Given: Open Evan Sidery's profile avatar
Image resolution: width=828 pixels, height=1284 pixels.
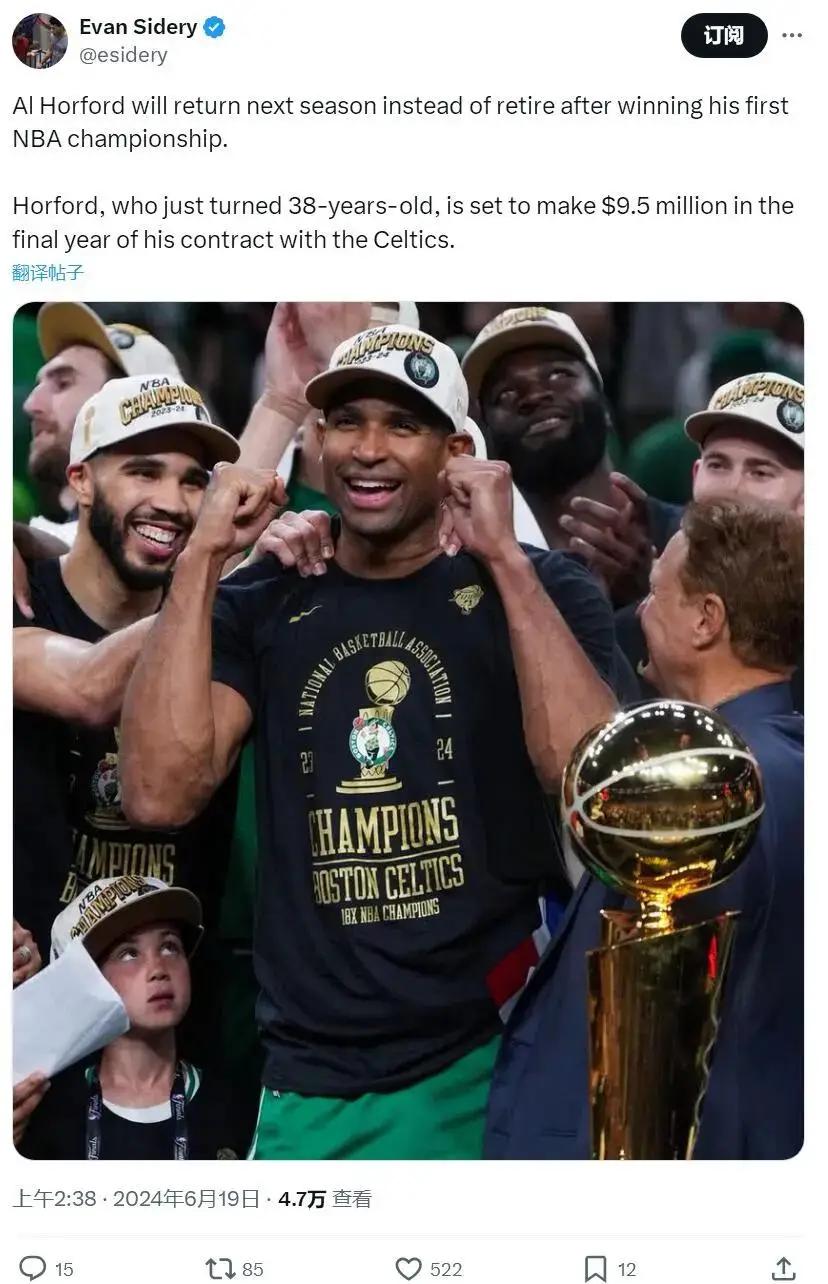Looking at the screenshot, I should (x=39, y=40).
